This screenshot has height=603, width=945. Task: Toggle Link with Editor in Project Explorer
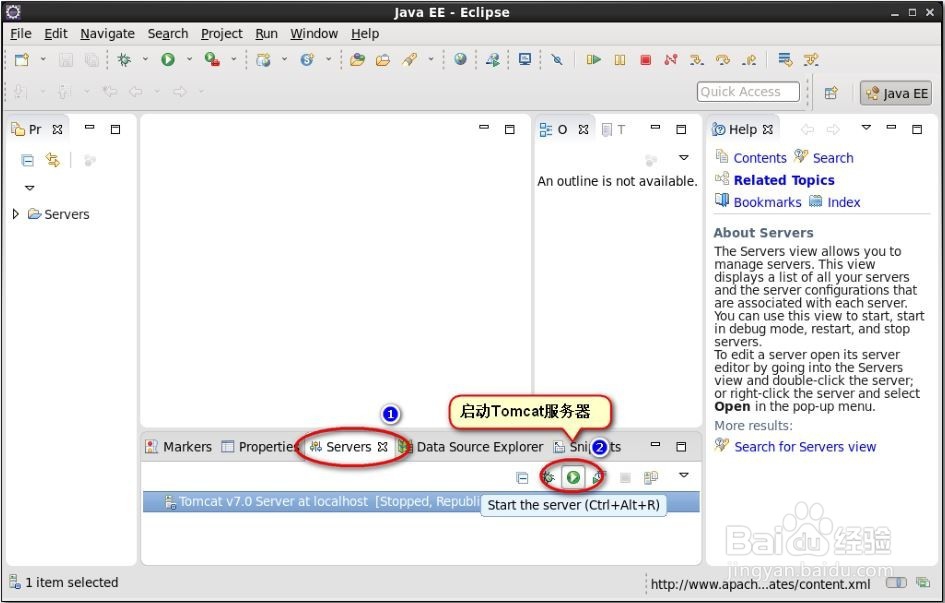[52, 160]
